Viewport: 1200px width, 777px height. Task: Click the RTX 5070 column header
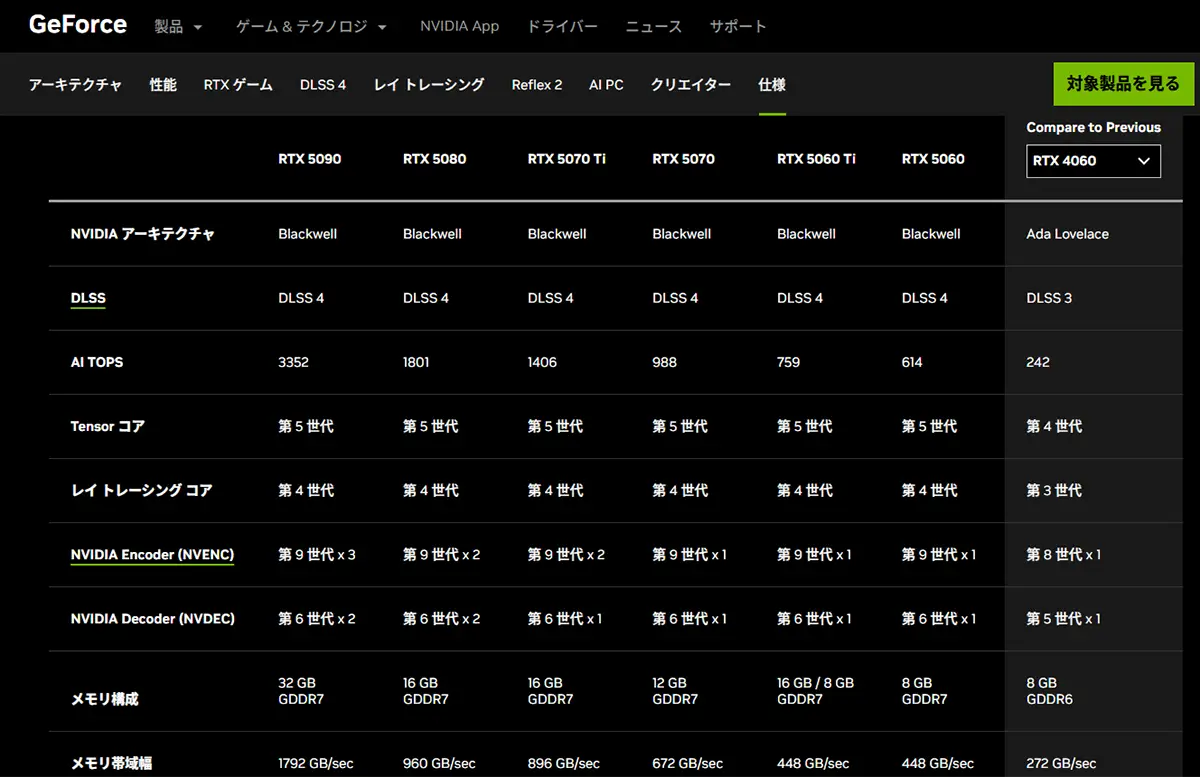(684, 158)
